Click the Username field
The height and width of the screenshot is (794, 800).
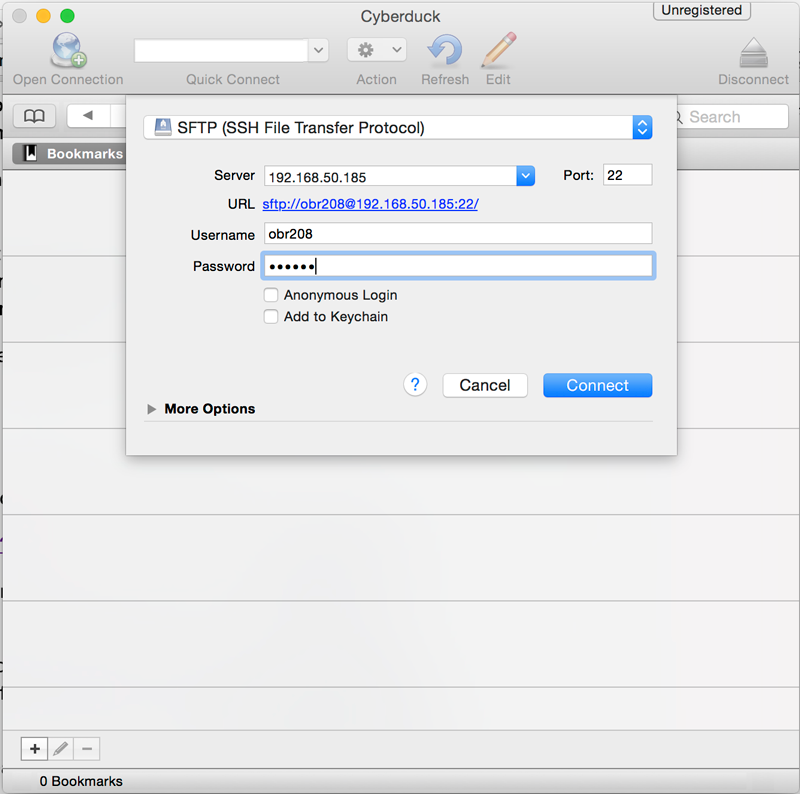458,234
